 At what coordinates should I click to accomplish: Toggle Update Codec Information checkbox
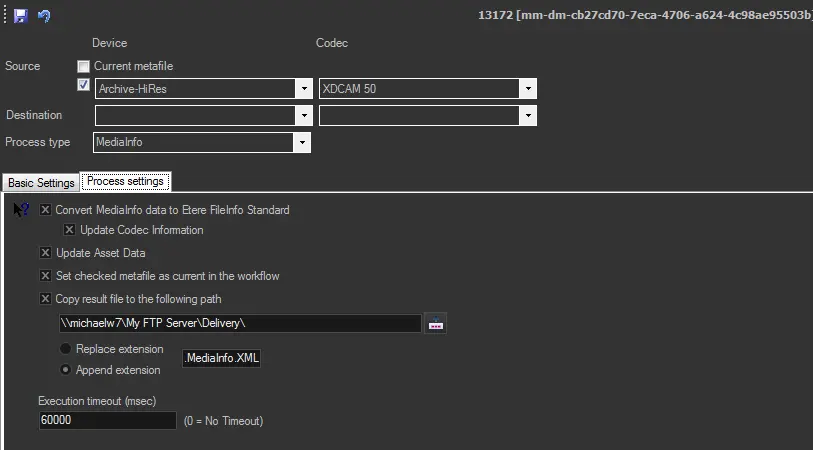coord(69,230)
